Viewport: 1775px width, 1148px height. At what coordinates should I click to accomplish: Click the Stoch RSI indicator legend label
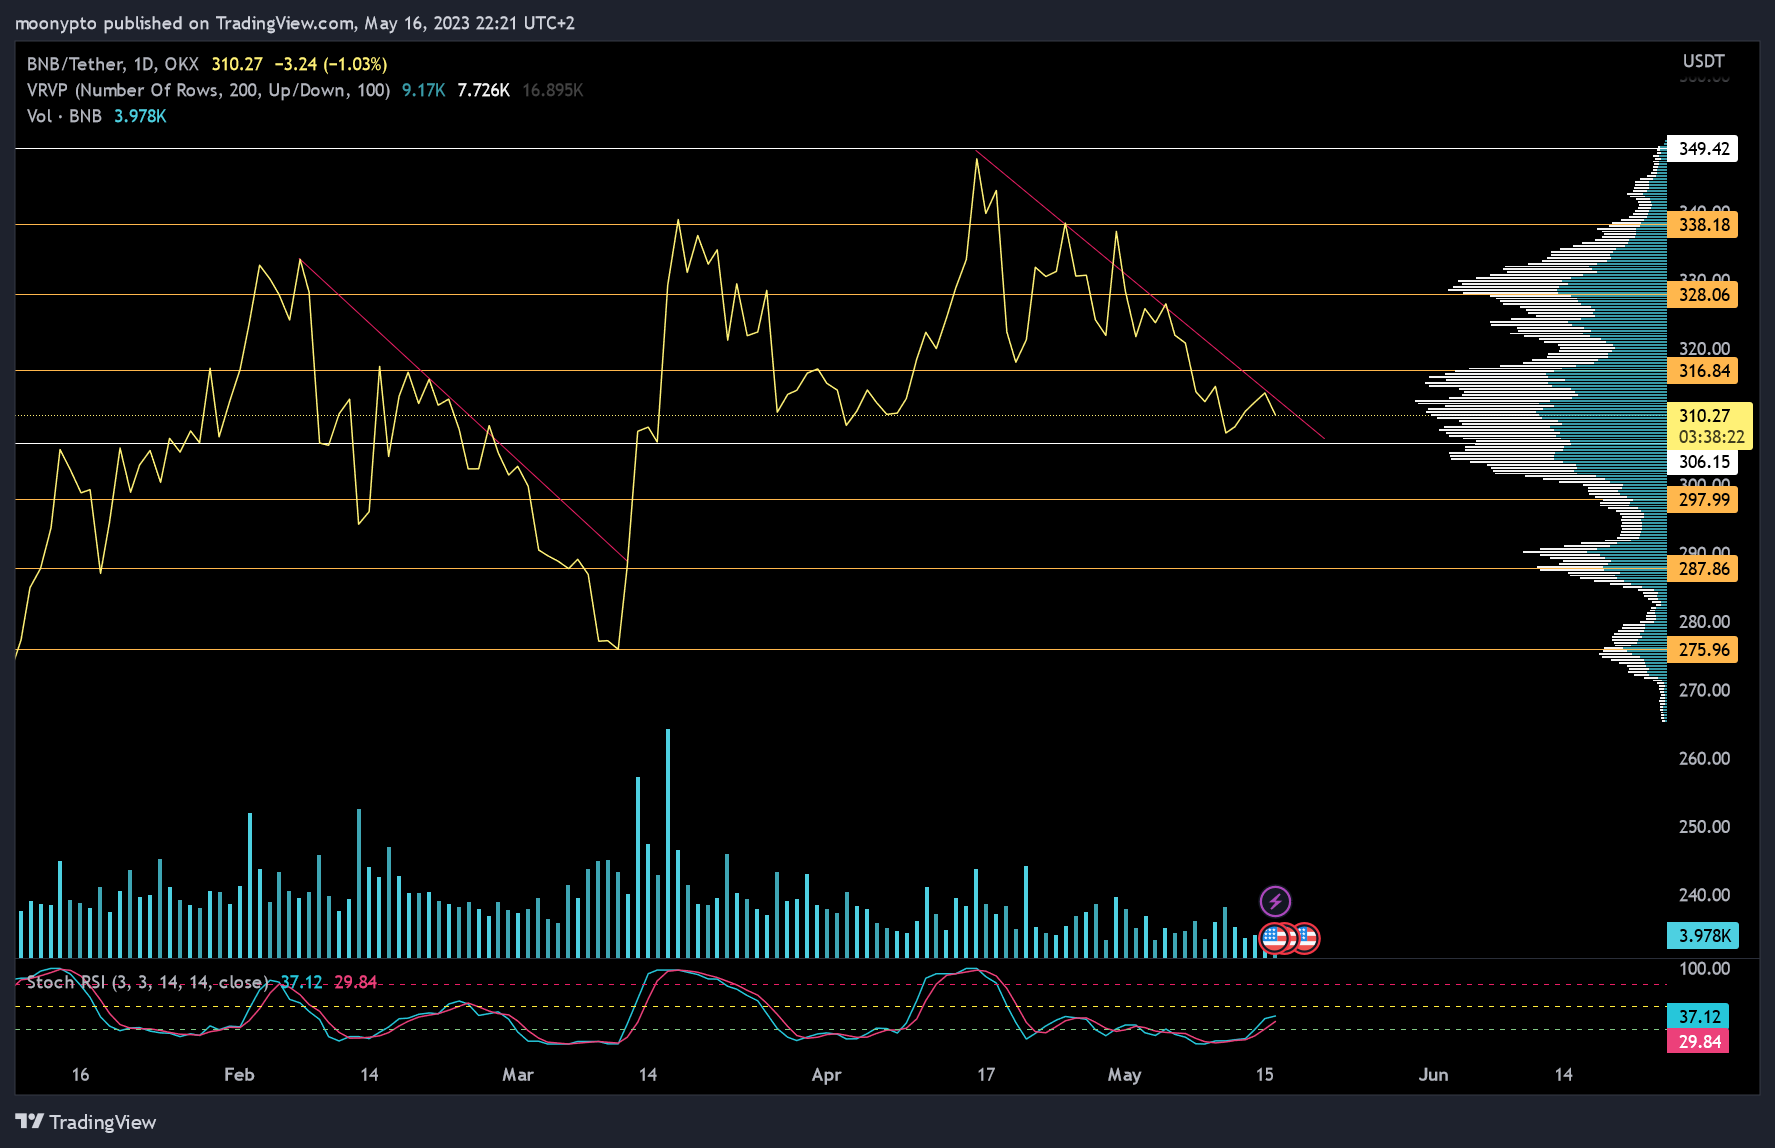point(147,982)
